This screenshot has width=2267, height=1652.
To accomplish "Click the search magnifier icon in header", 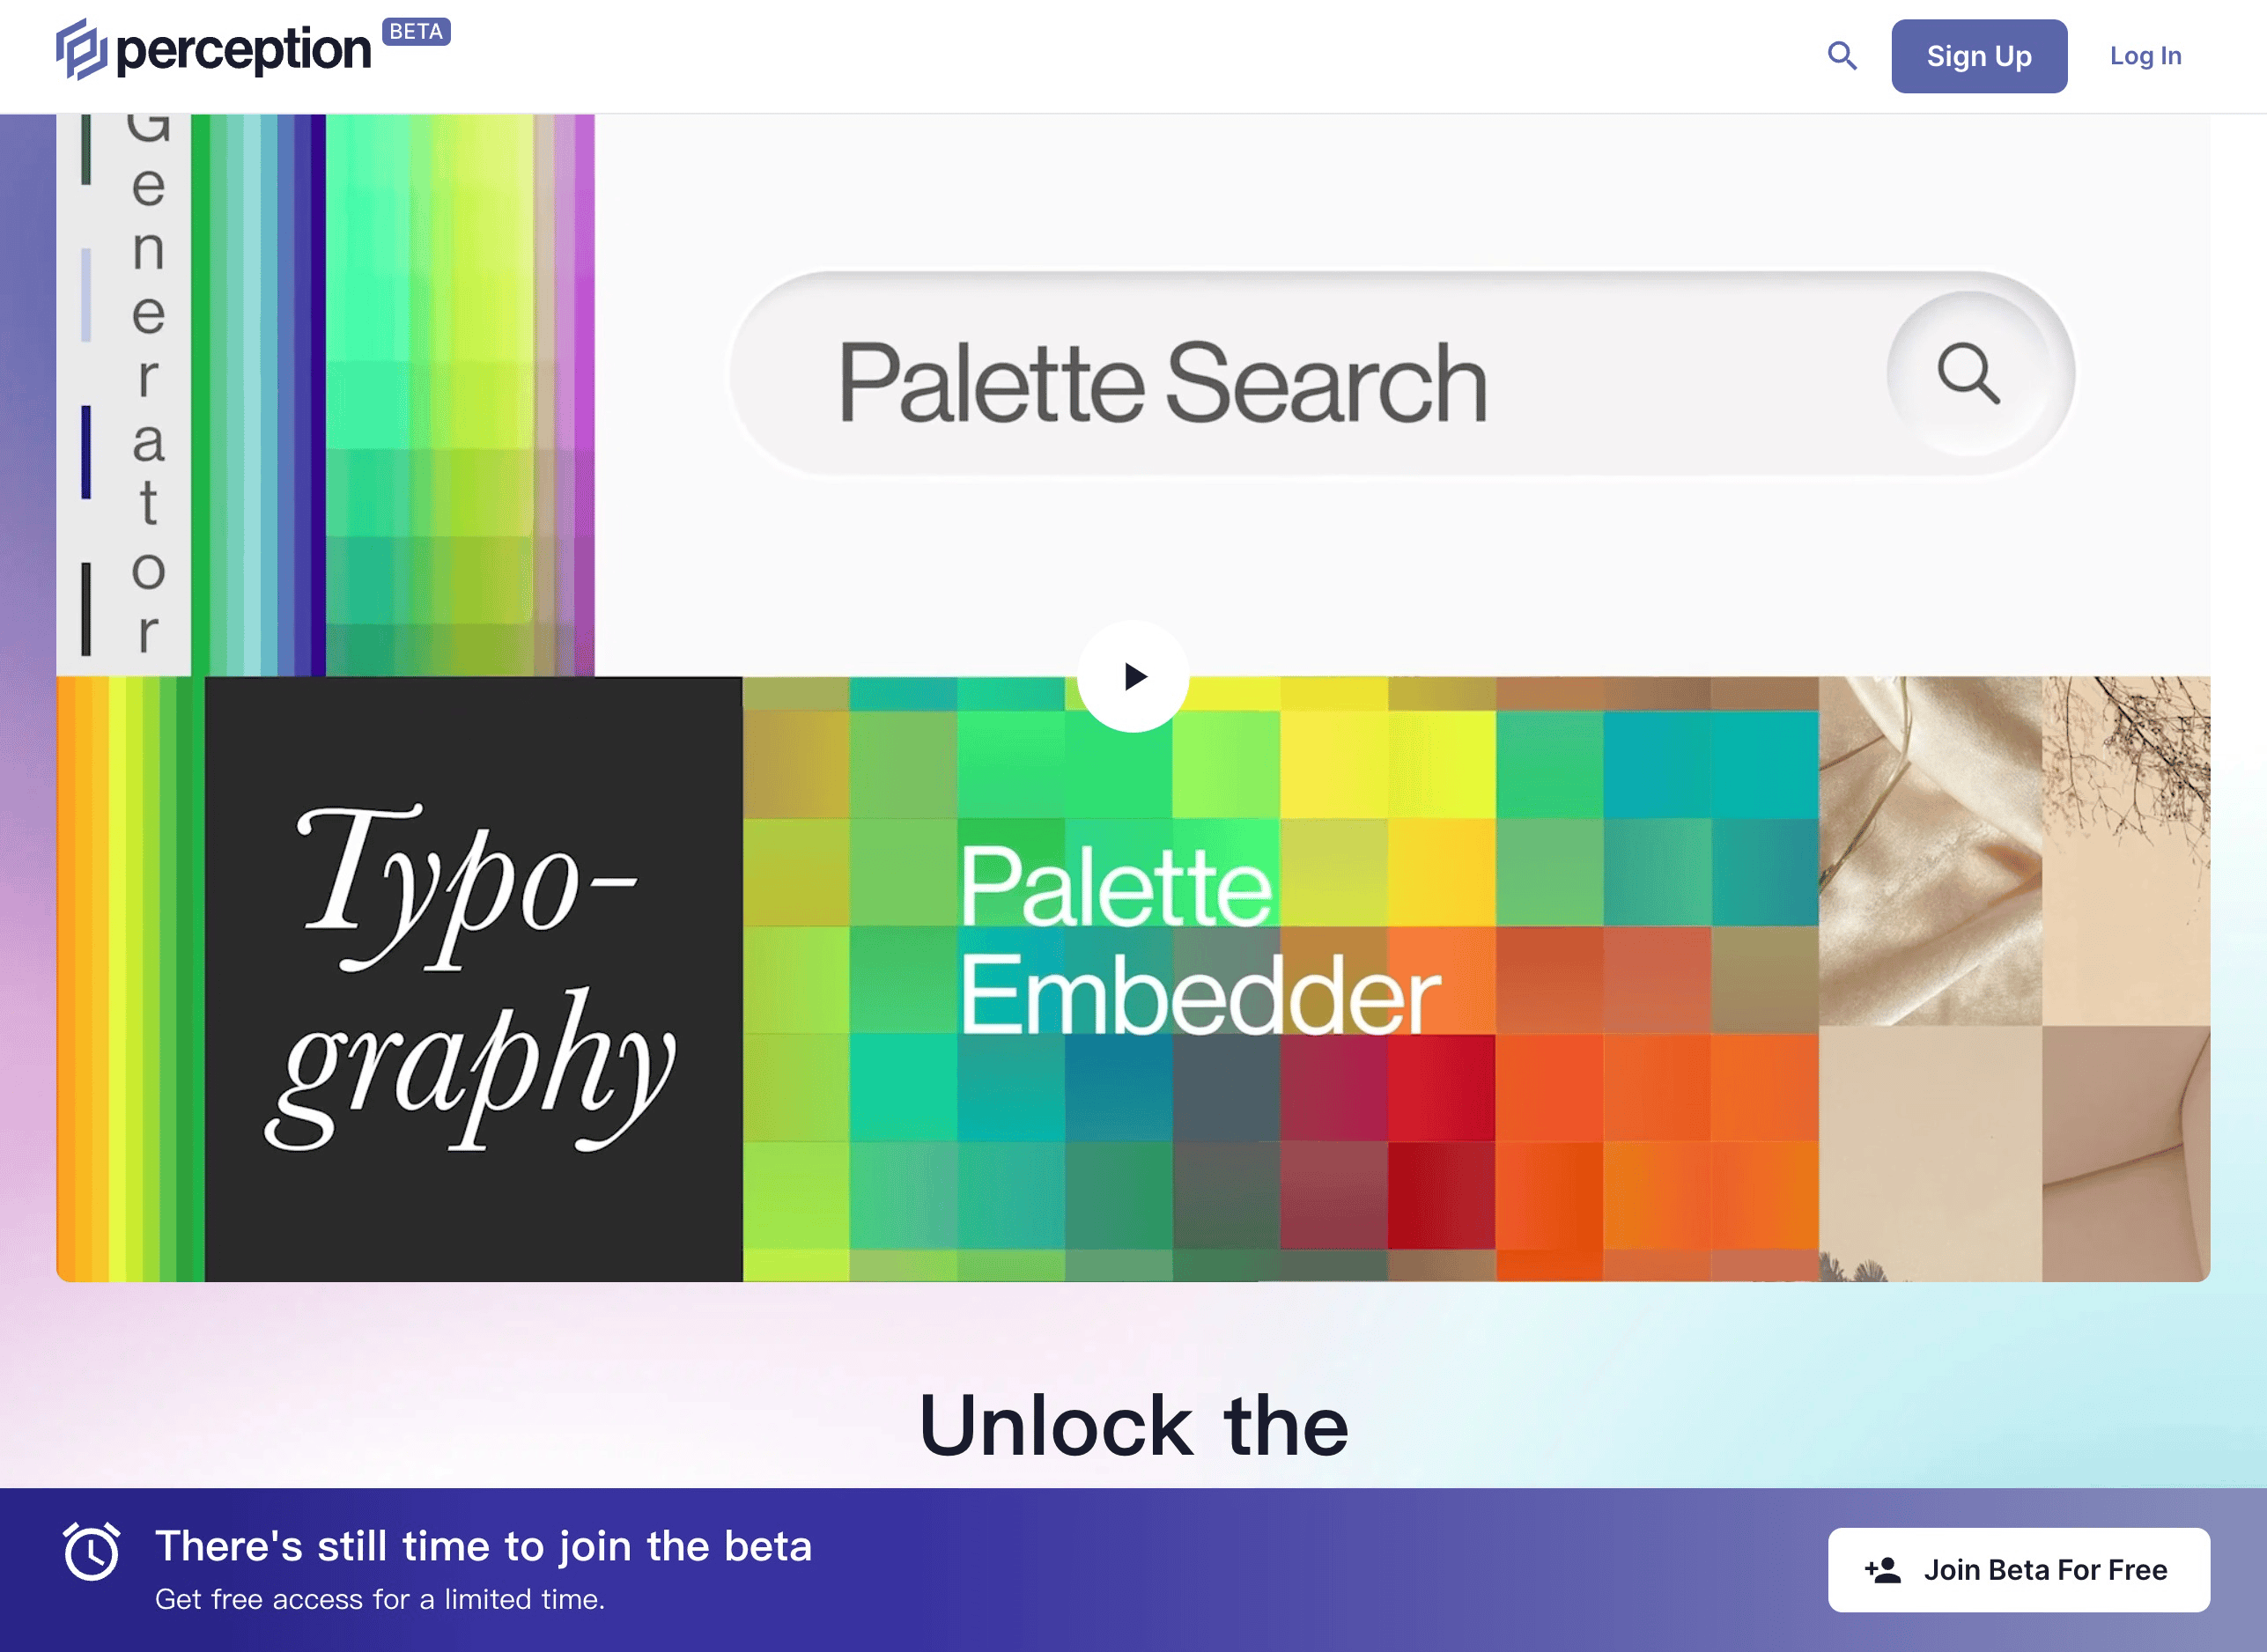I will 1842,56.
